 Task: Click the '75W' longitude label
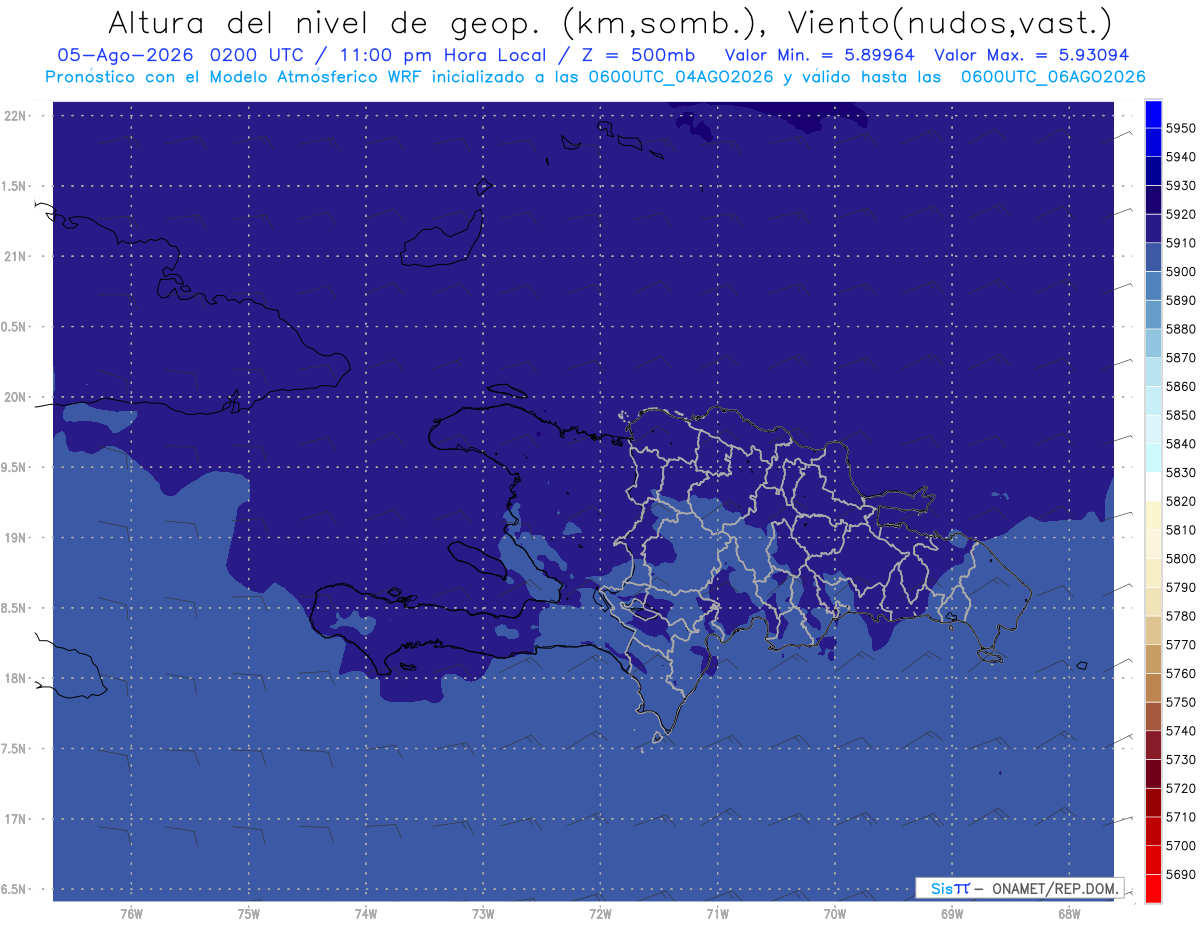tap(248, 914)
